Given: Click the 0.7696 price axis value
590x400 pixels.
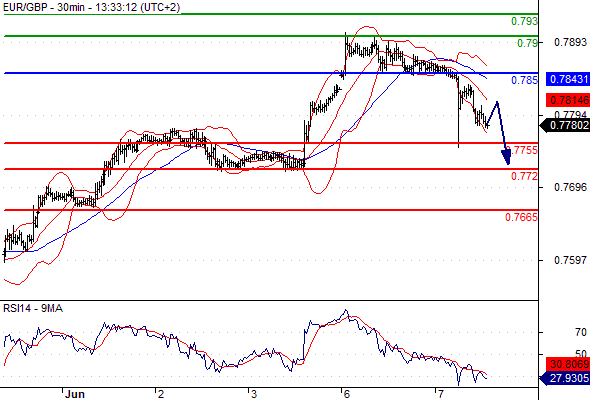Looking at the screenshot, I should (570, 187).
